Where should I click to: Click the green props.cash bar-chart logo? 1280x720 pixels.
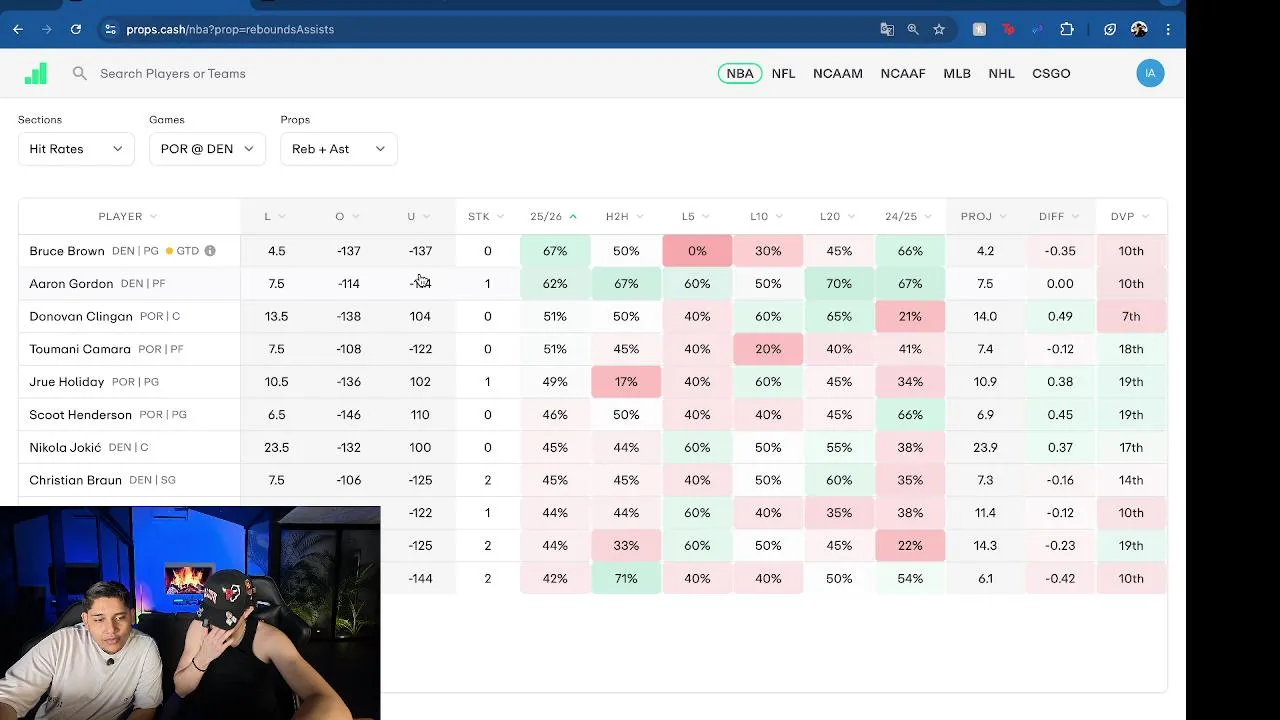[36, 73]
